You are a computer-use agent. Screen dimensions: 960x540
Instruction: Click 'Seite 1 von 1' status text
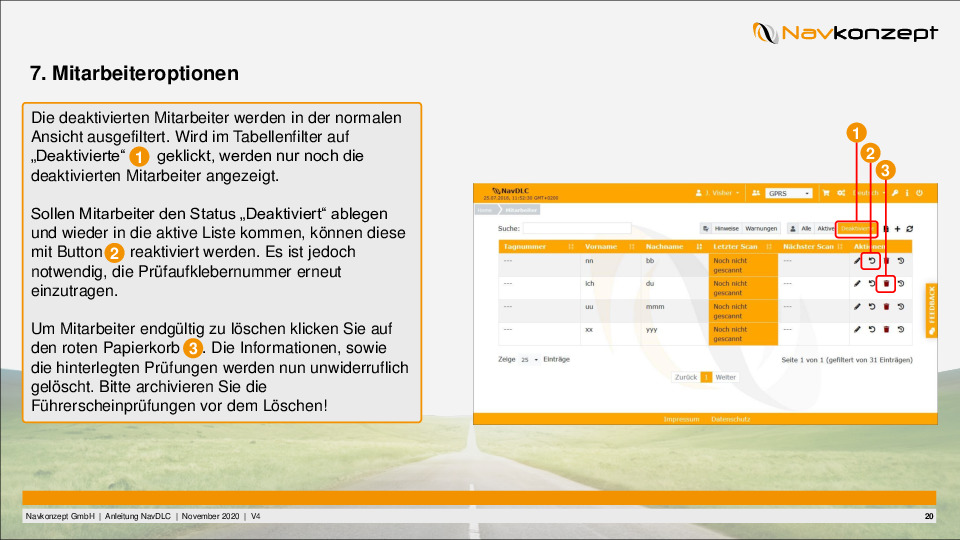pos(801,360)
